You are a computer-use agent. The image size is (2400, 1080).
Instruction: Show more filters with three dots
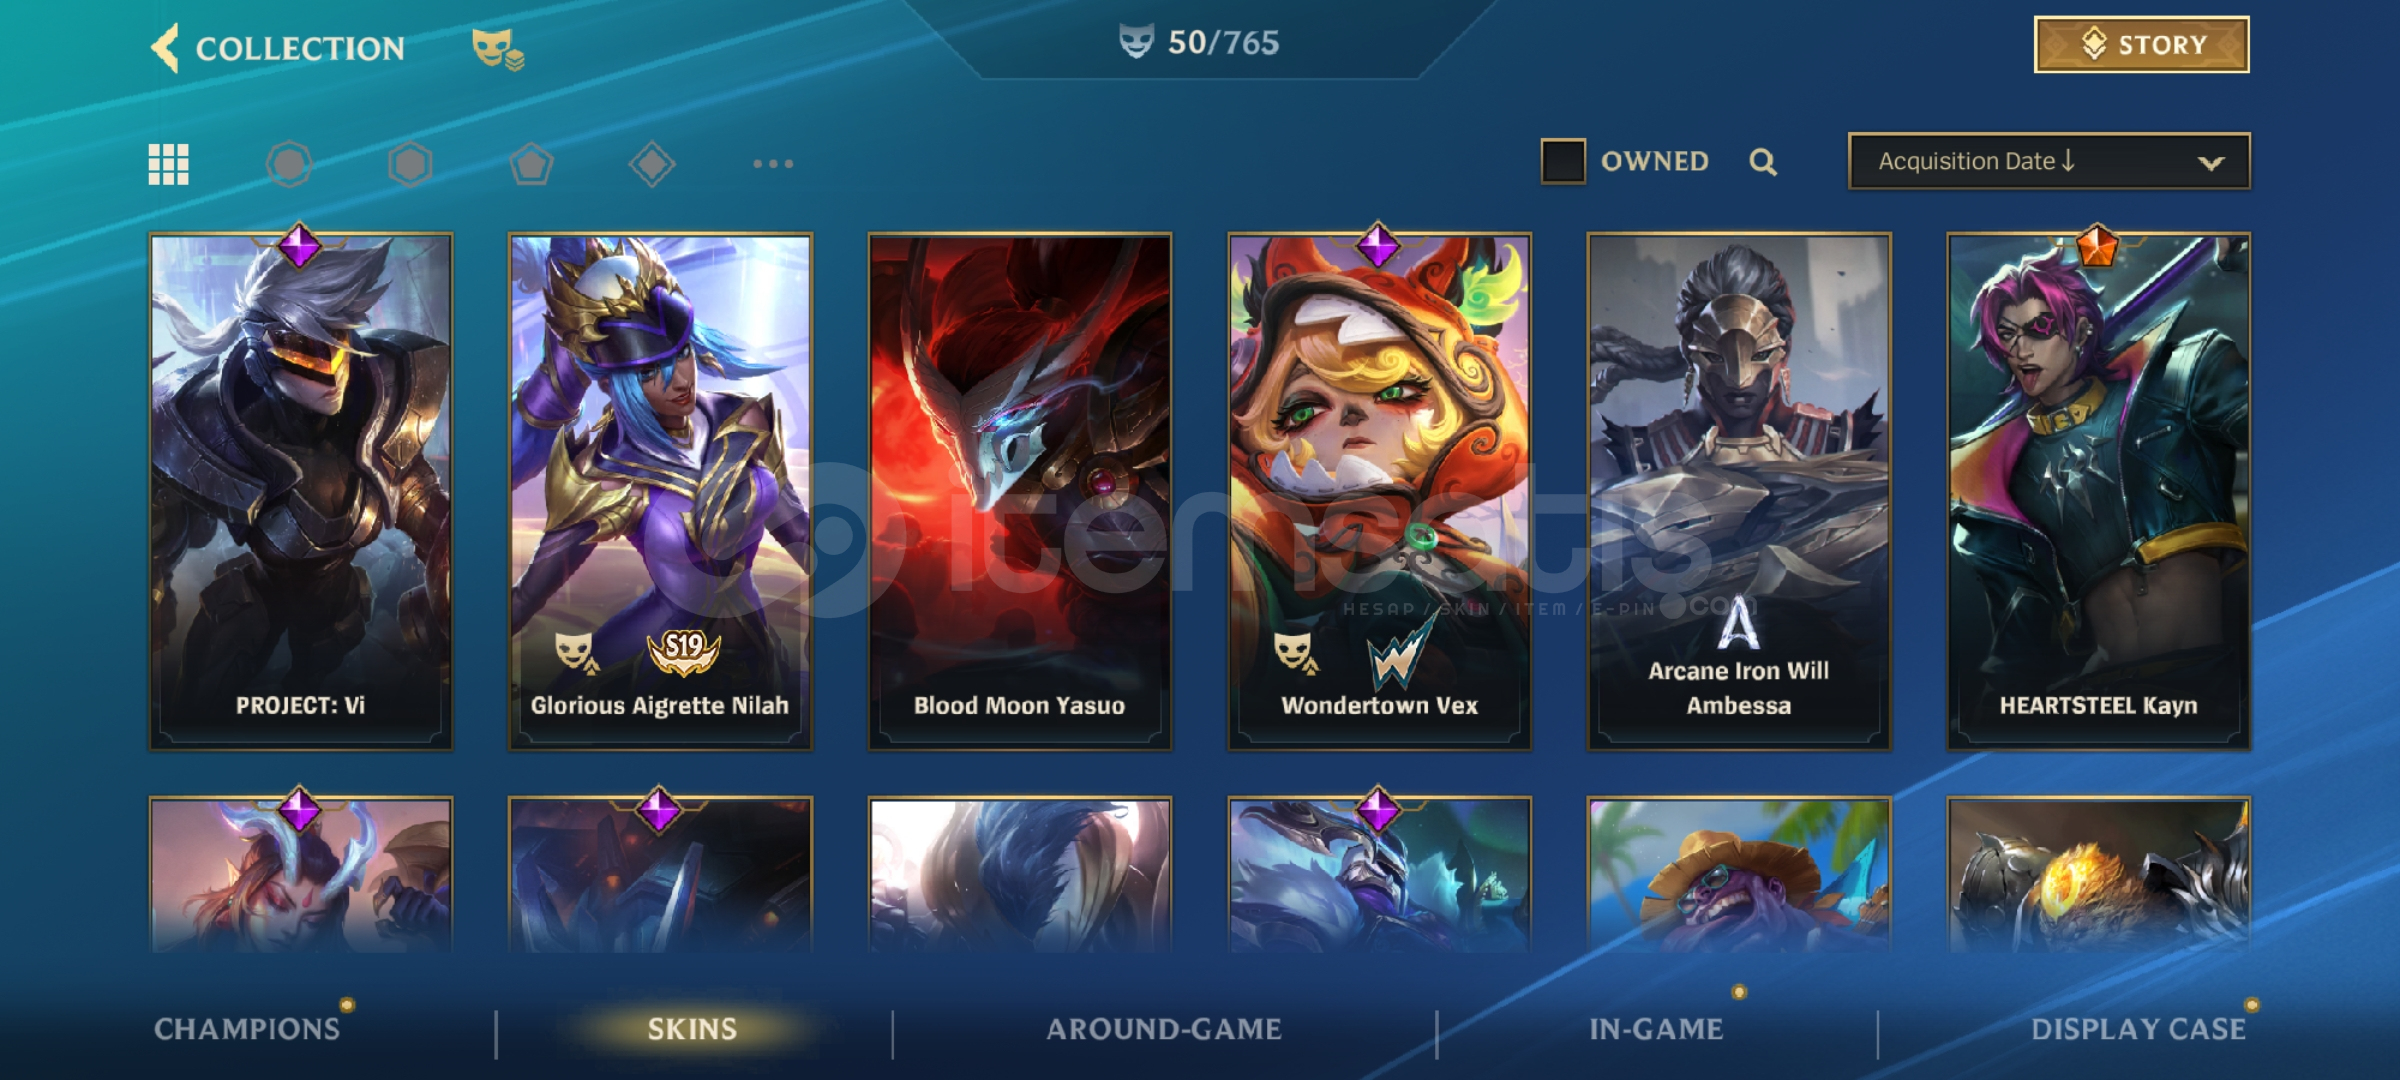click(773, 163)
